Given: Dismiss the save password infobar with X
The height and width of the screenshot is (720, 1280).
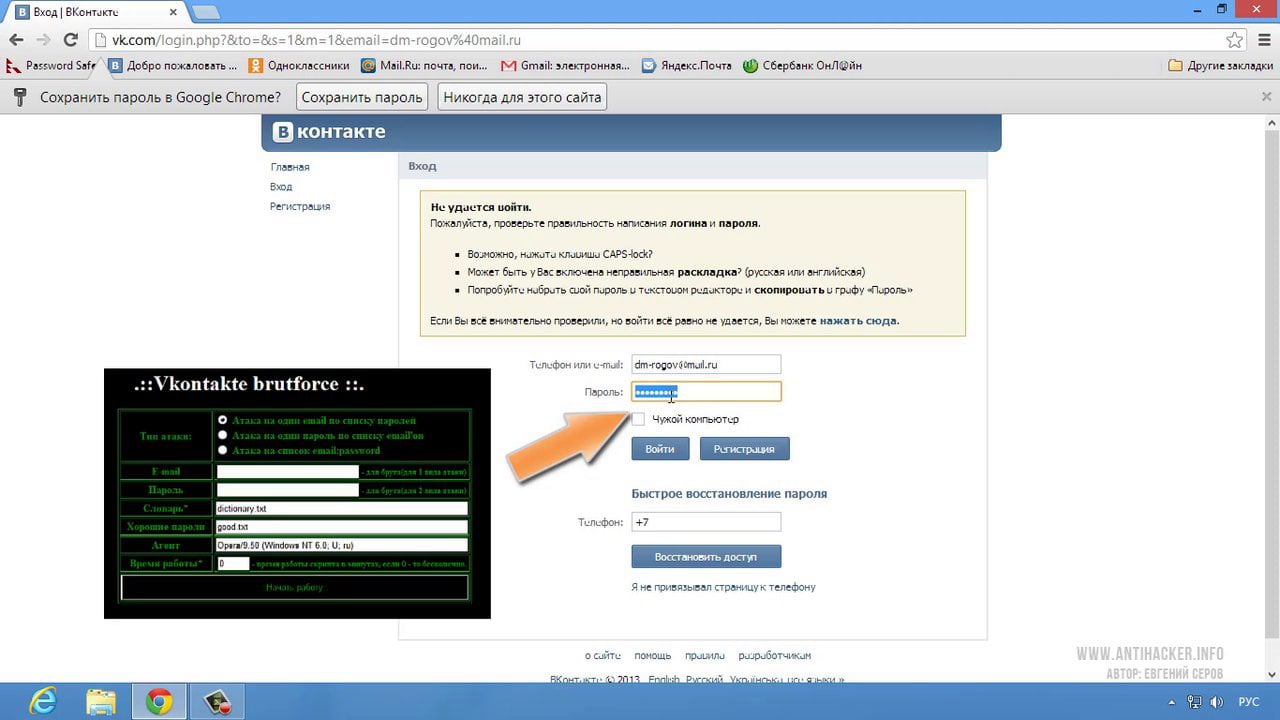Looking at the screenshot, I should tap(1266, 97).
